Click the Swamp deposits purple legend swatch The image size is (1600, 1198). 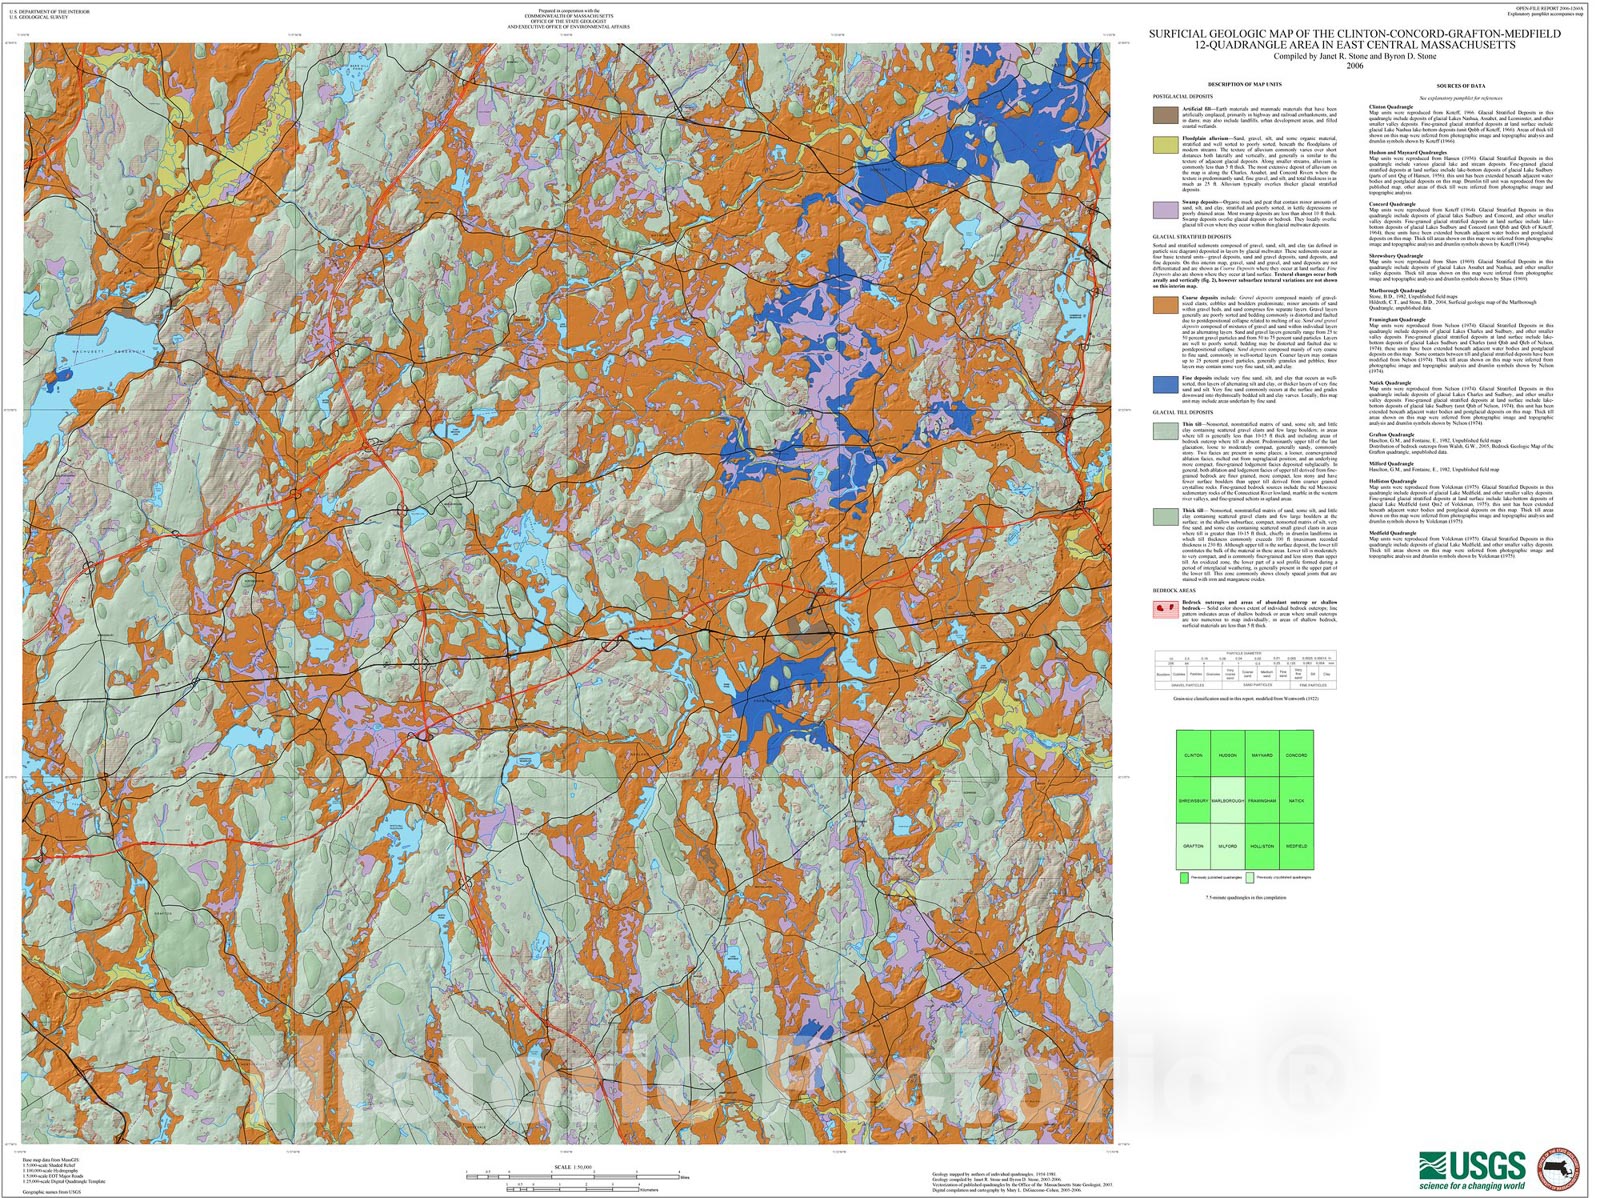1165,210
